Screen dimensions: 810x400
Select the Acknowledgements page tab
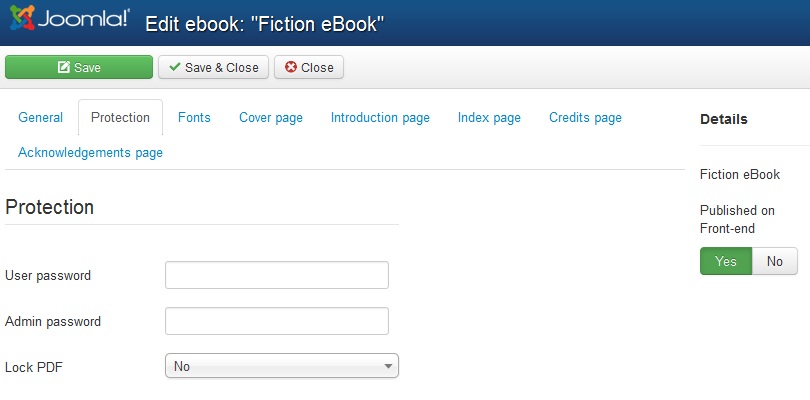point(90,152)
